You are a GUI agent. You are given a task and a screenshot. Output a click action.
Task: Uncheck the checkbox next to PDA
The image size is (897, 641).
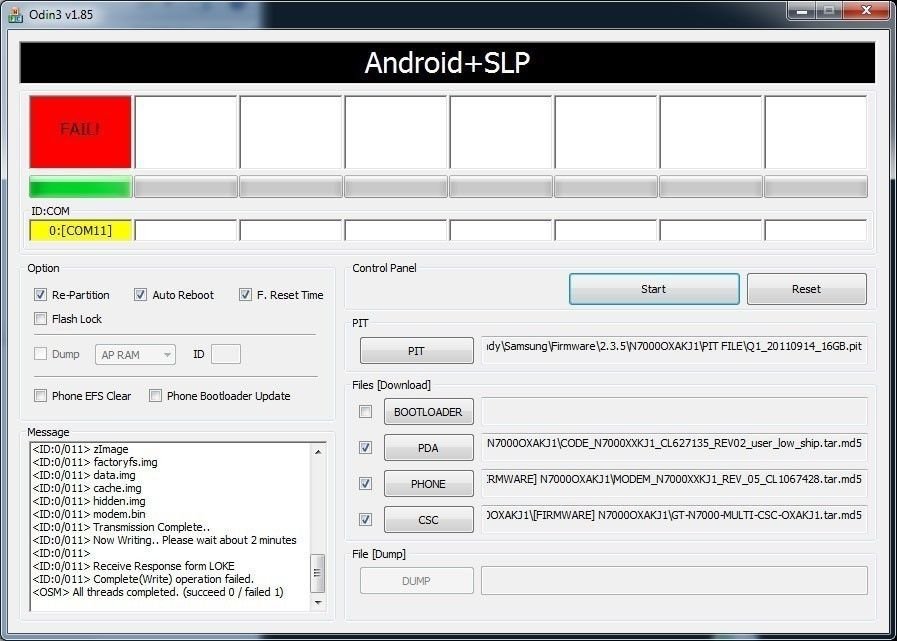coord(365,448)
